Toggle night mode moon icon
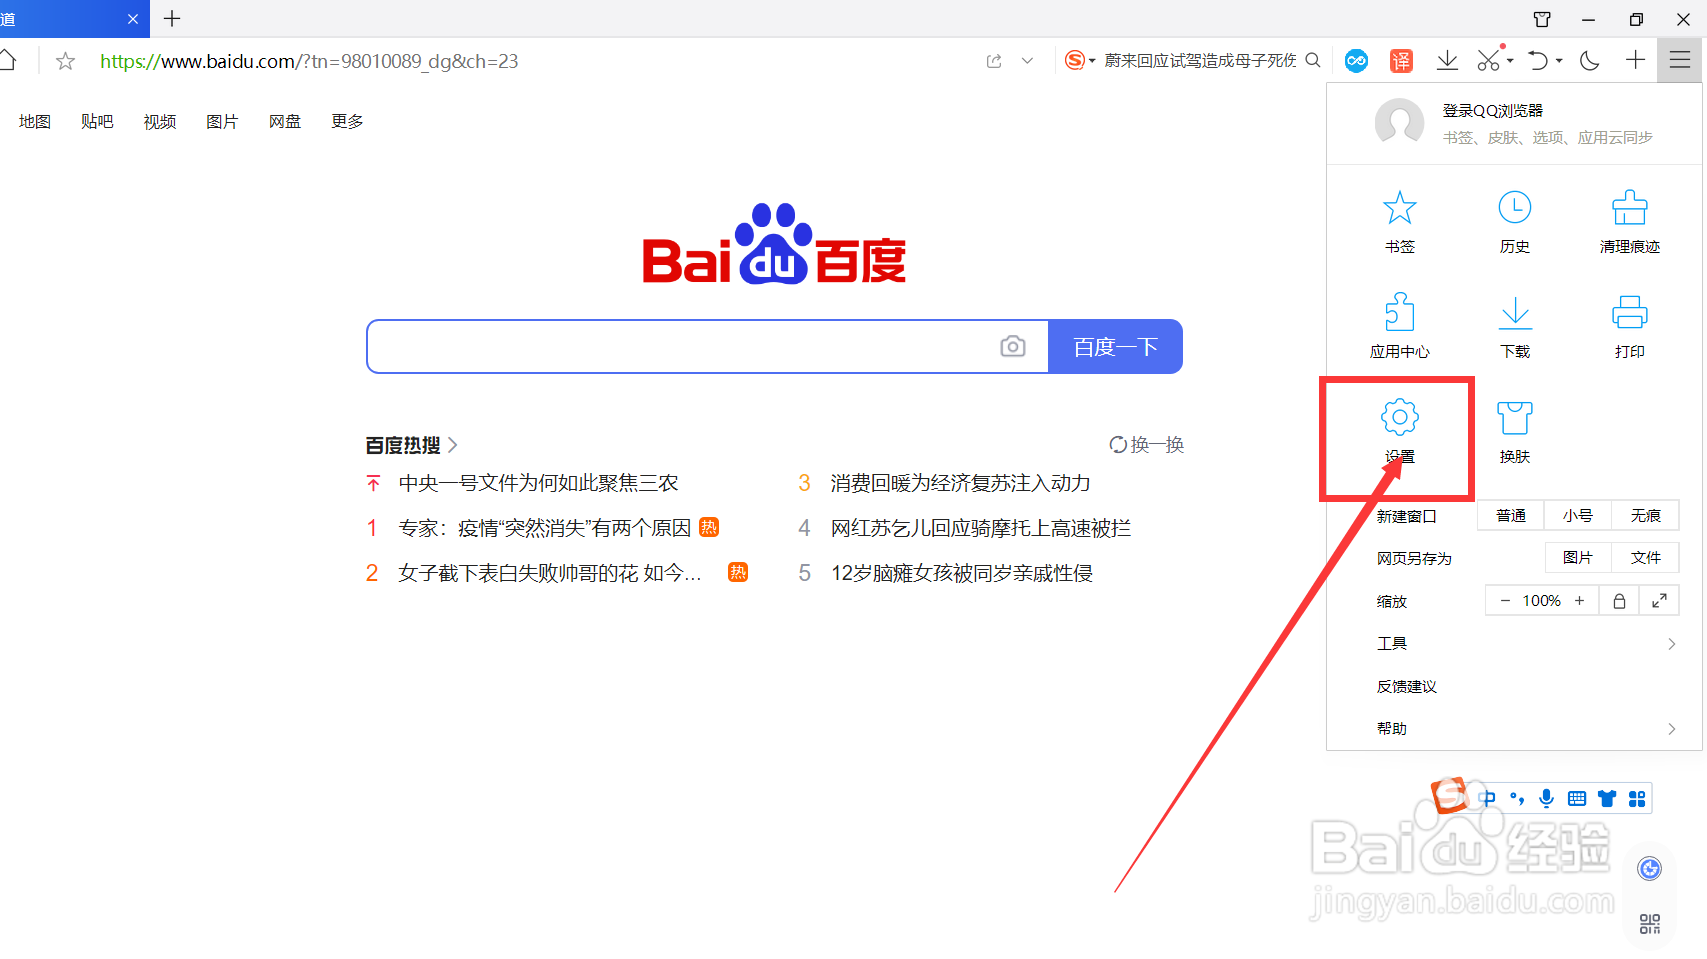This screenshot has width=1707, height=959. (1589, 61)
